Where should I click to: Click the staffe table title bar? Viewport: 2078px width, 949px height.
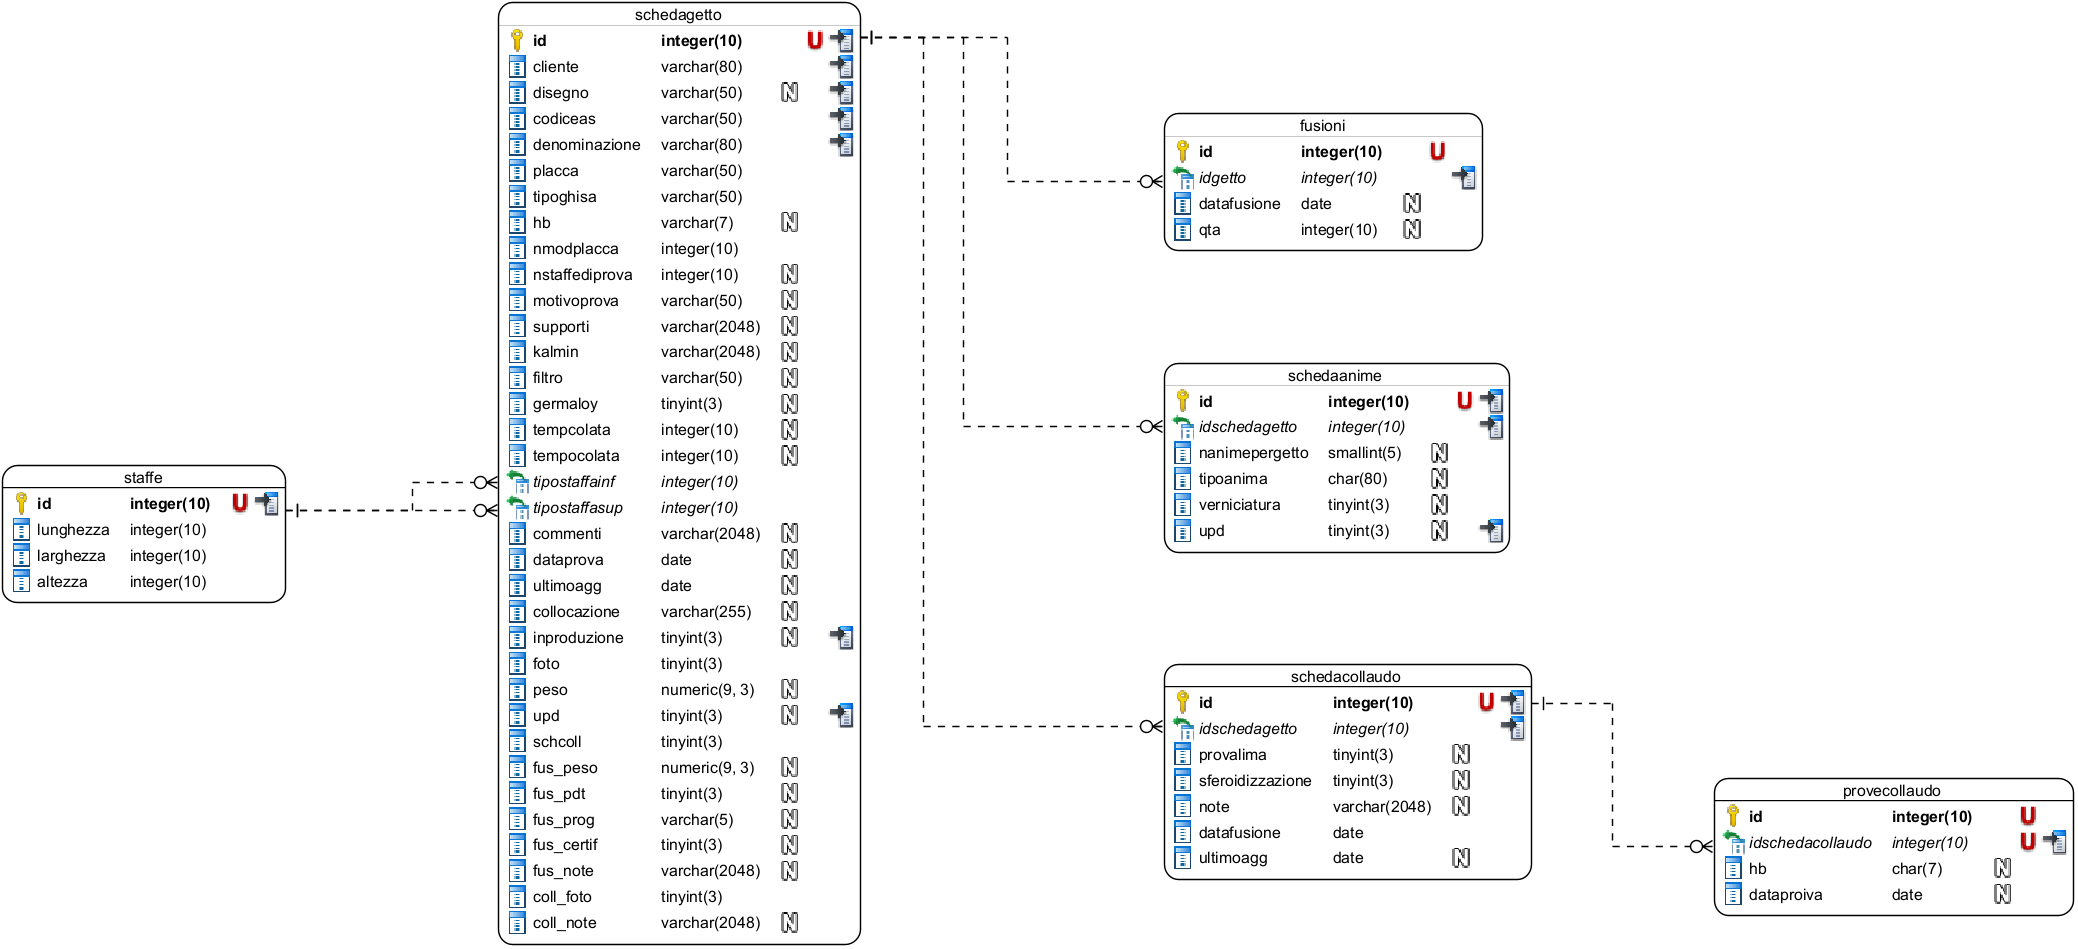pyautogui.click(x=143, y=478)
